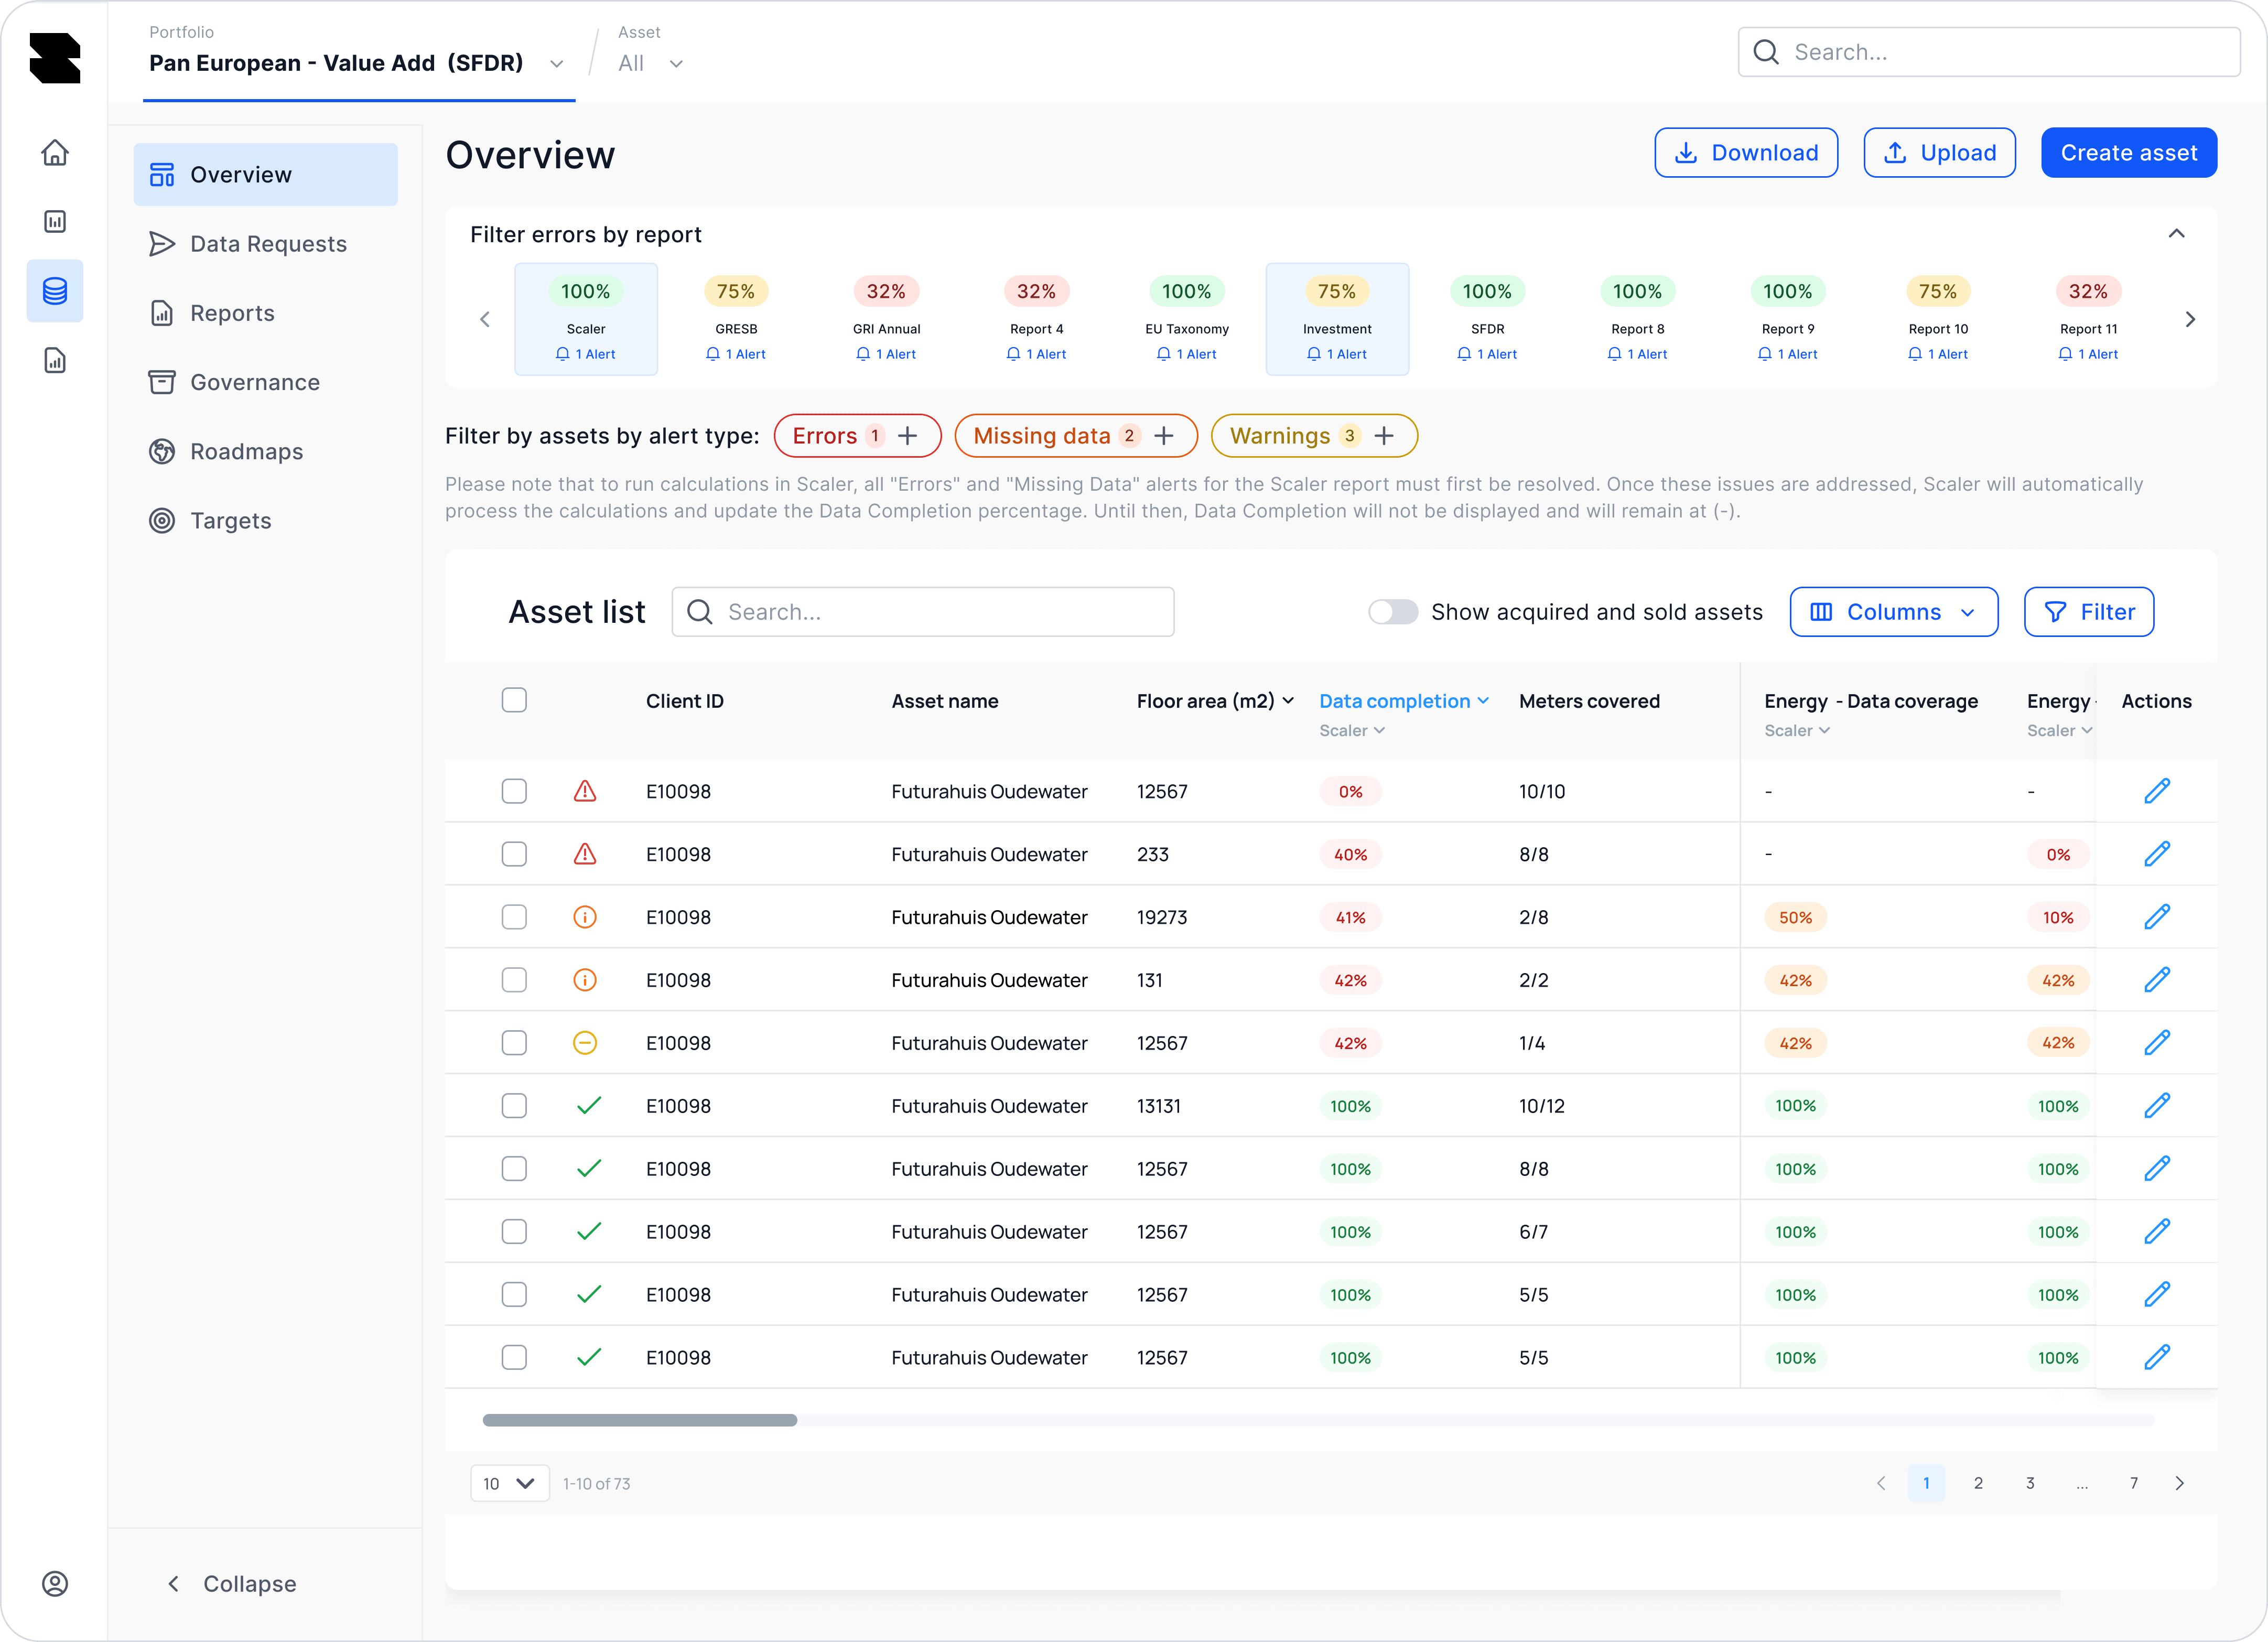Click the red error triangle on the 0% row
The image size is (2268, 1642).
tap(585, 791)
